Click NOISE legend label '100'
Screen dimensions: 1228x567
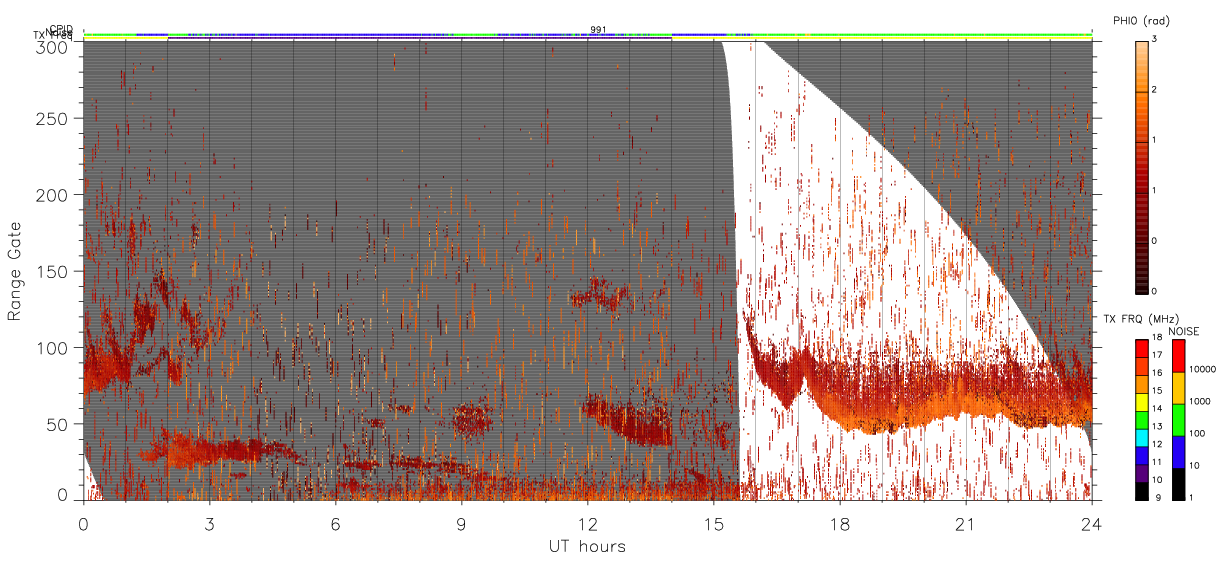(1195, 433)
